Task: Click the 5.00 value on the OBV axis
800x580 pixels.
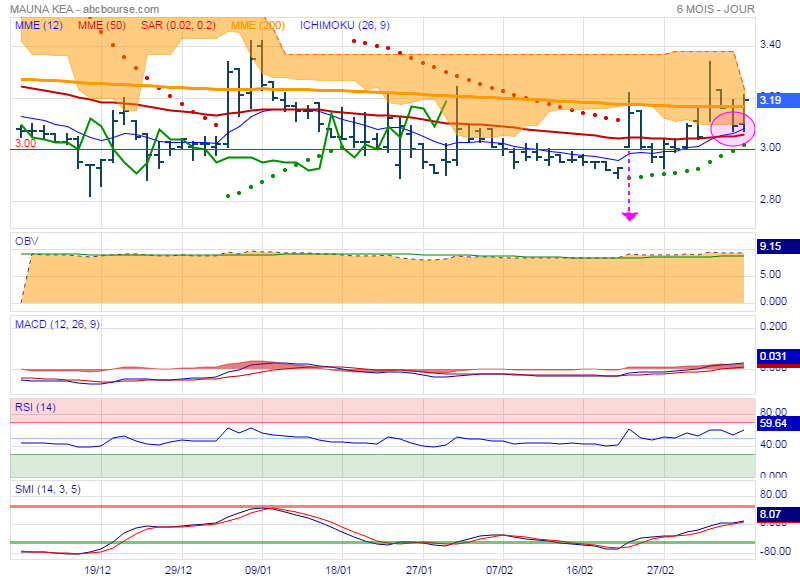Action: tap(770, 274)
